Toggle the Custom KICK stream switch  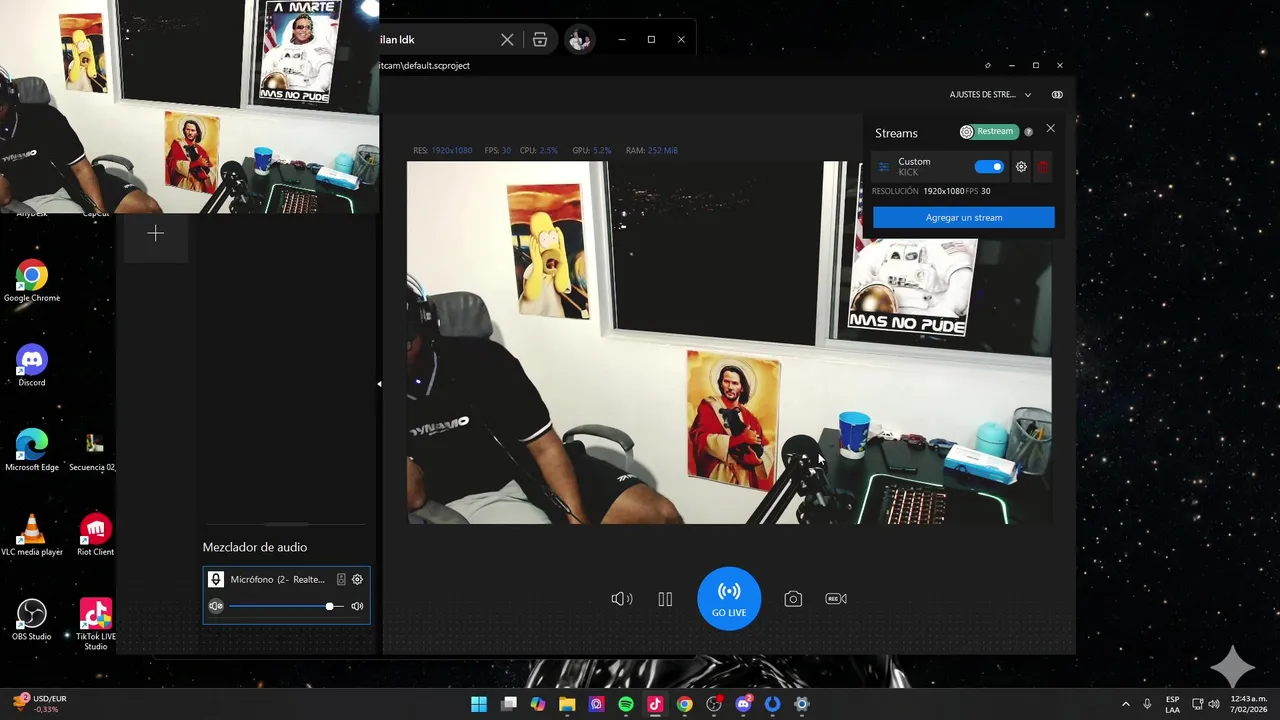click(989, 167)
